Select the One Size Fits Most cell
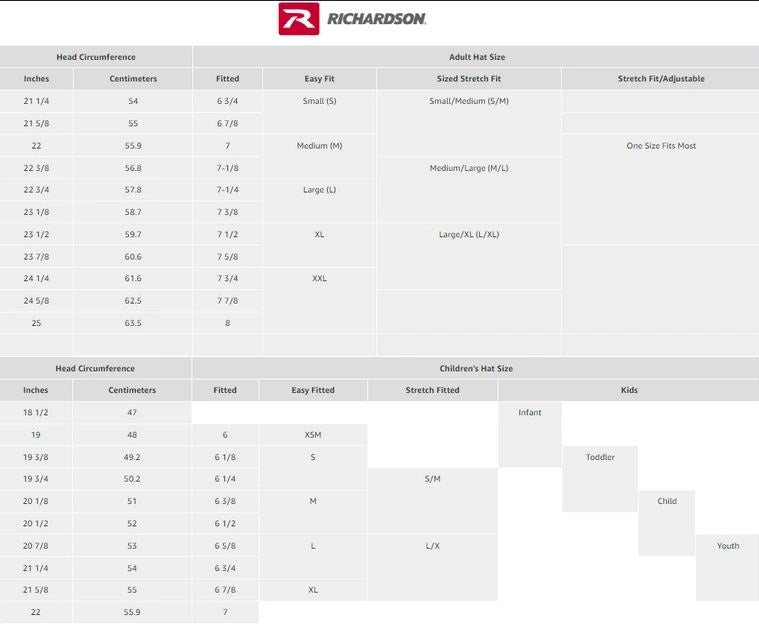Viewport: 759px width, 624px height. click(661, 146)
